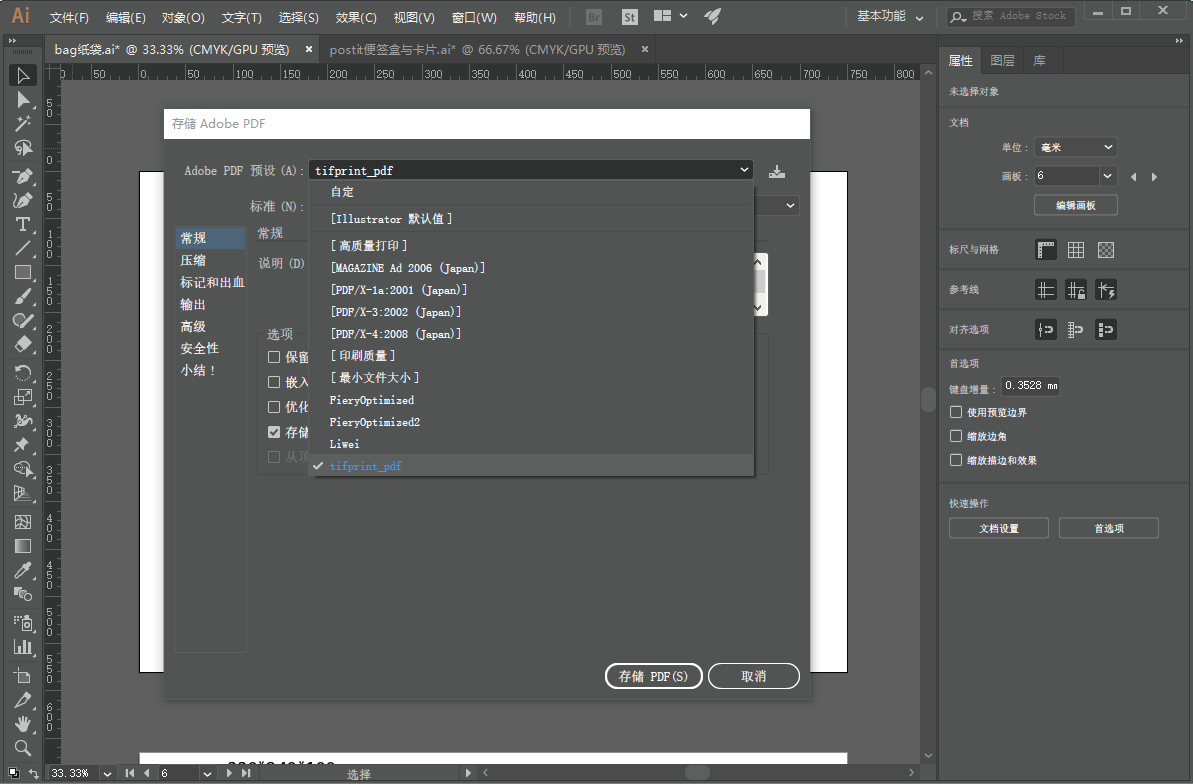
Task: Toggle the transparency grid icon
Action: (1106, 250)
